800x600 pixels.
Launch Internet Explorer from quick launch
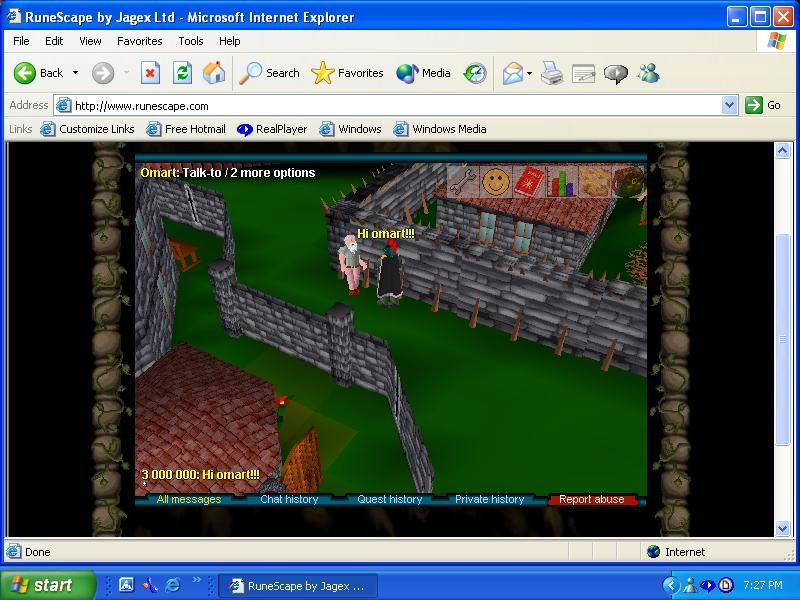[173, 585]
